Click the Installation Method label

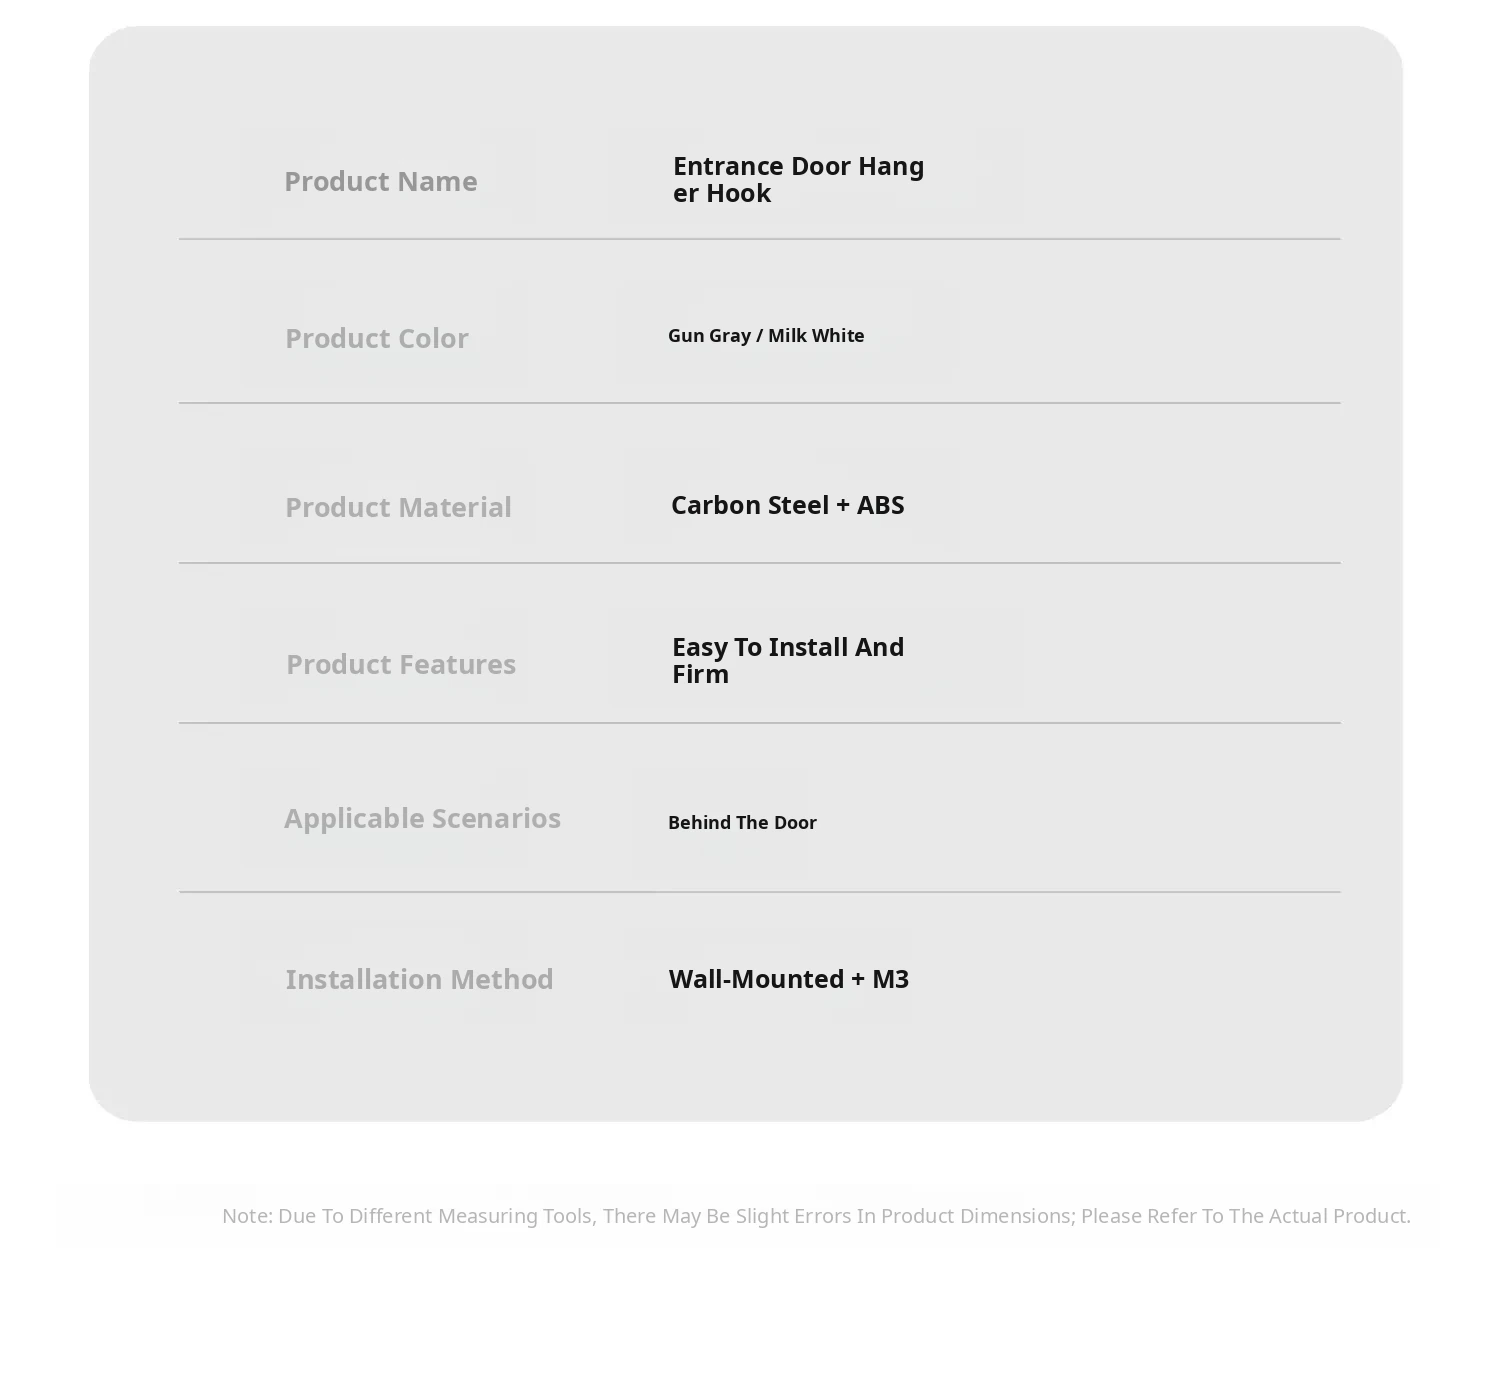pos(419,980)
